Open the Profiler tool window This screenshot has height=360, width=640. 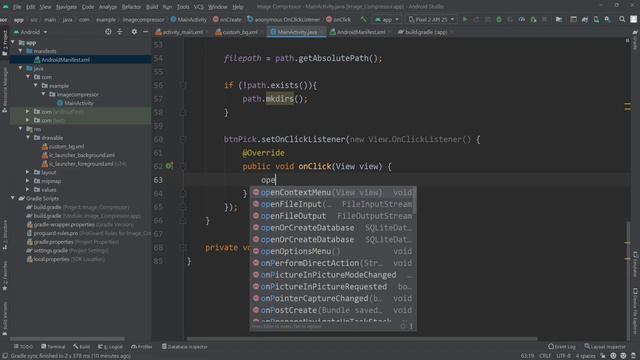click(142, 347)
